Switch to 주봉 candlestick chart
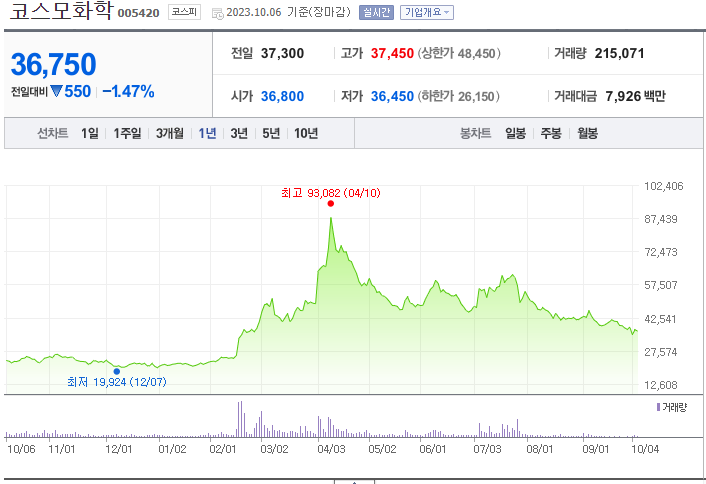This screenshot has width=706, height=484. (x=551, y=133)
